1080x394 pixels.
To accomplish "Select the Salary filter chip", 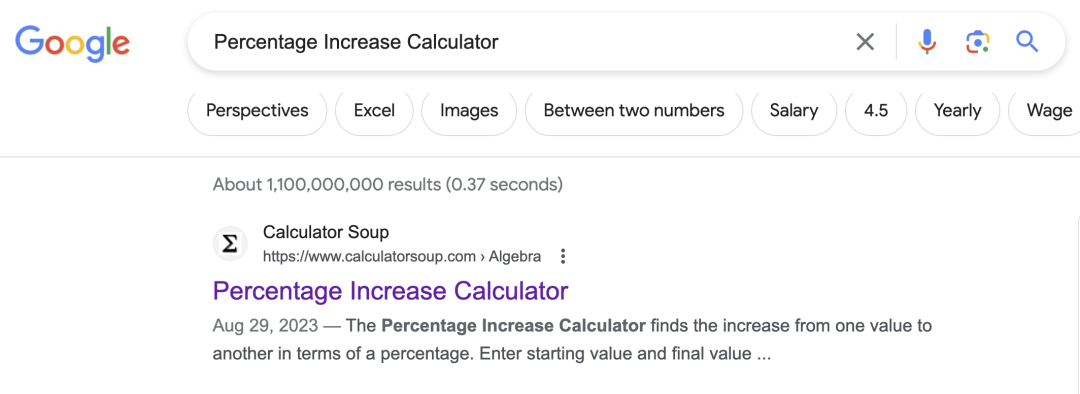I will (794, 110).
